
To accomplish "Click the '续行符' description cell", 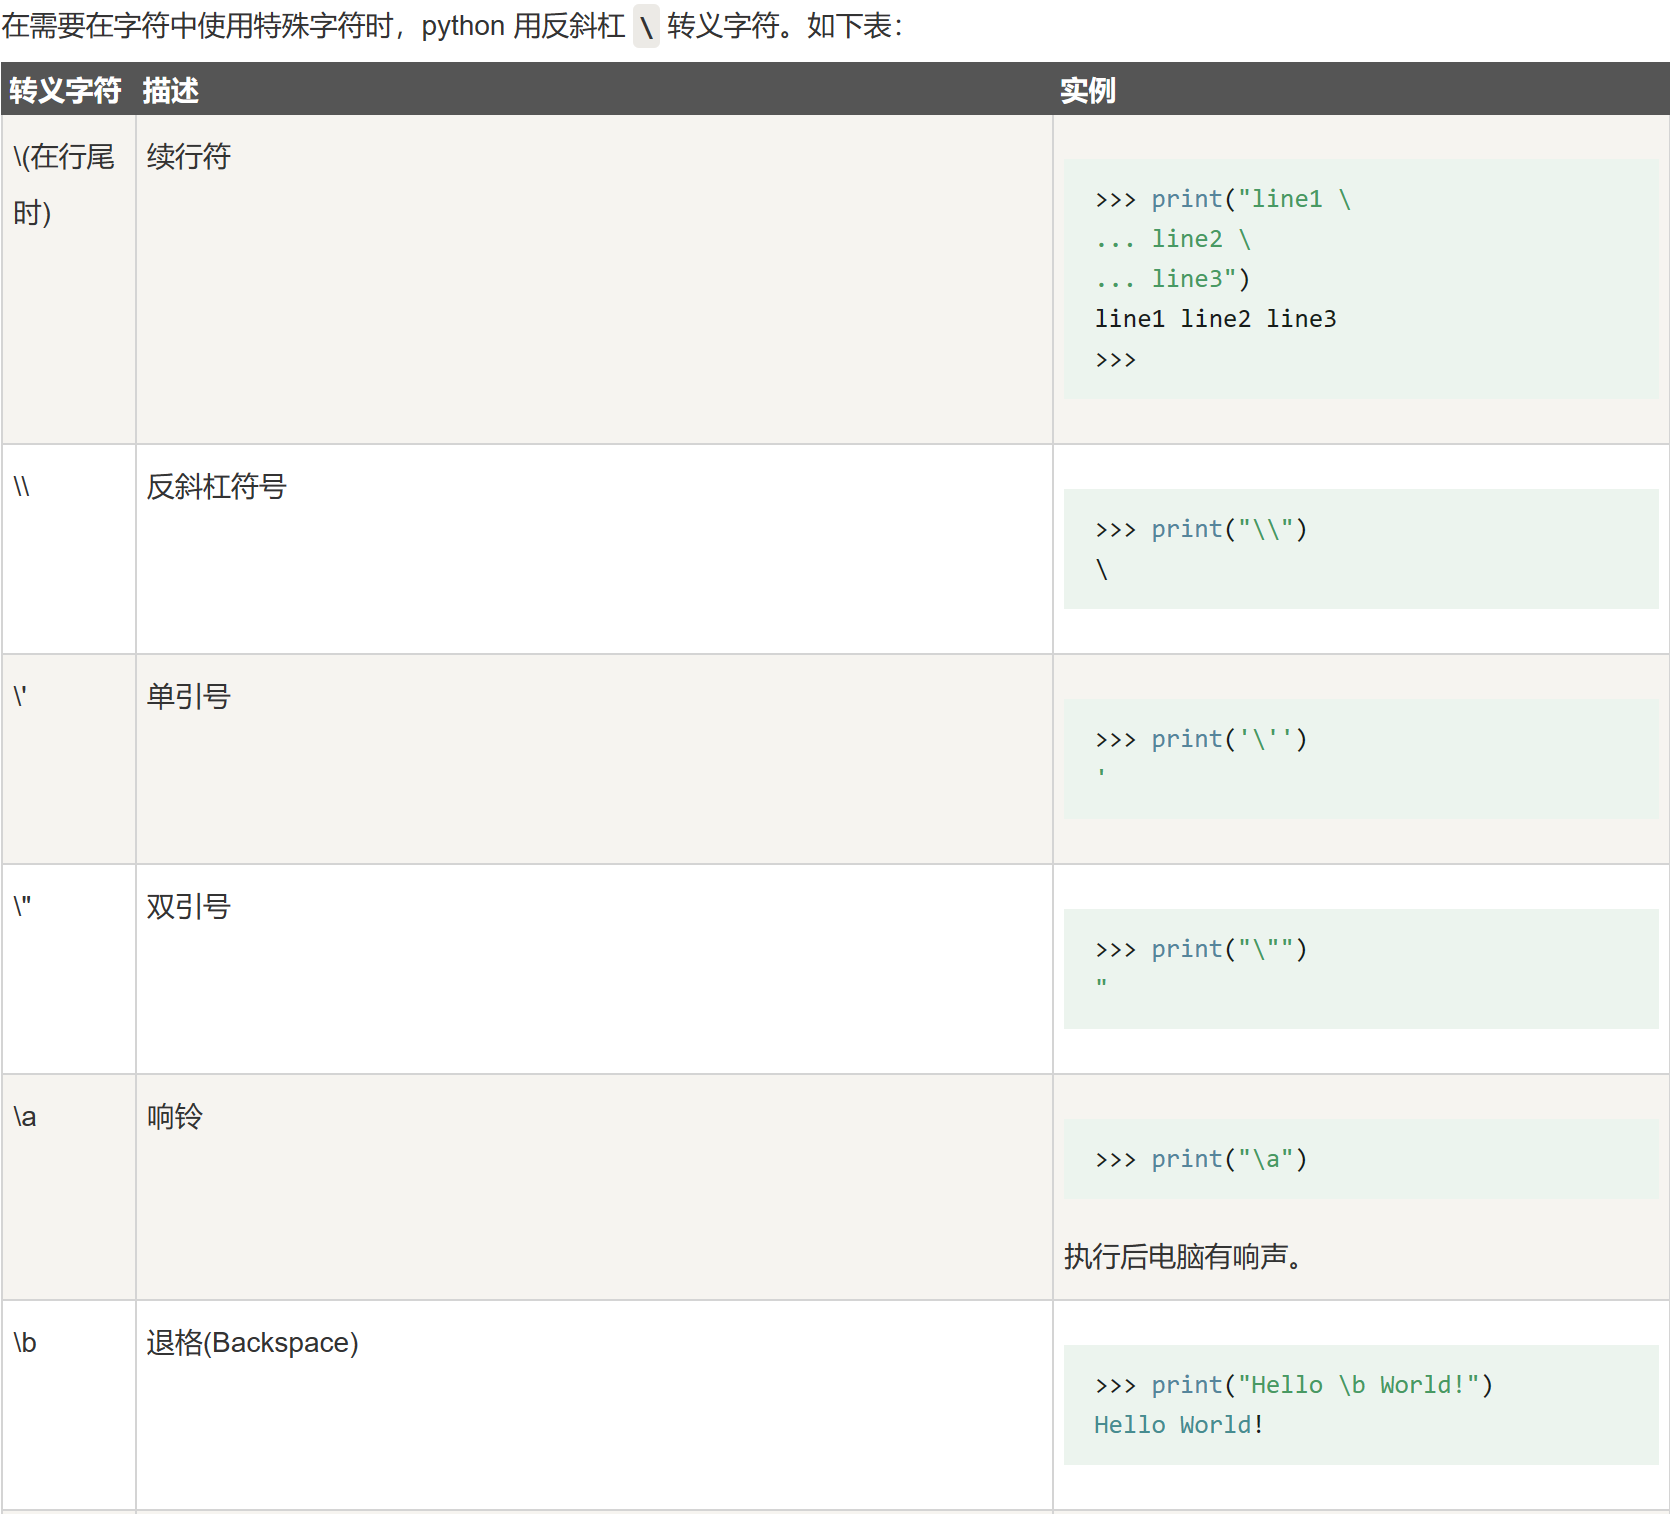I will 594,280.
